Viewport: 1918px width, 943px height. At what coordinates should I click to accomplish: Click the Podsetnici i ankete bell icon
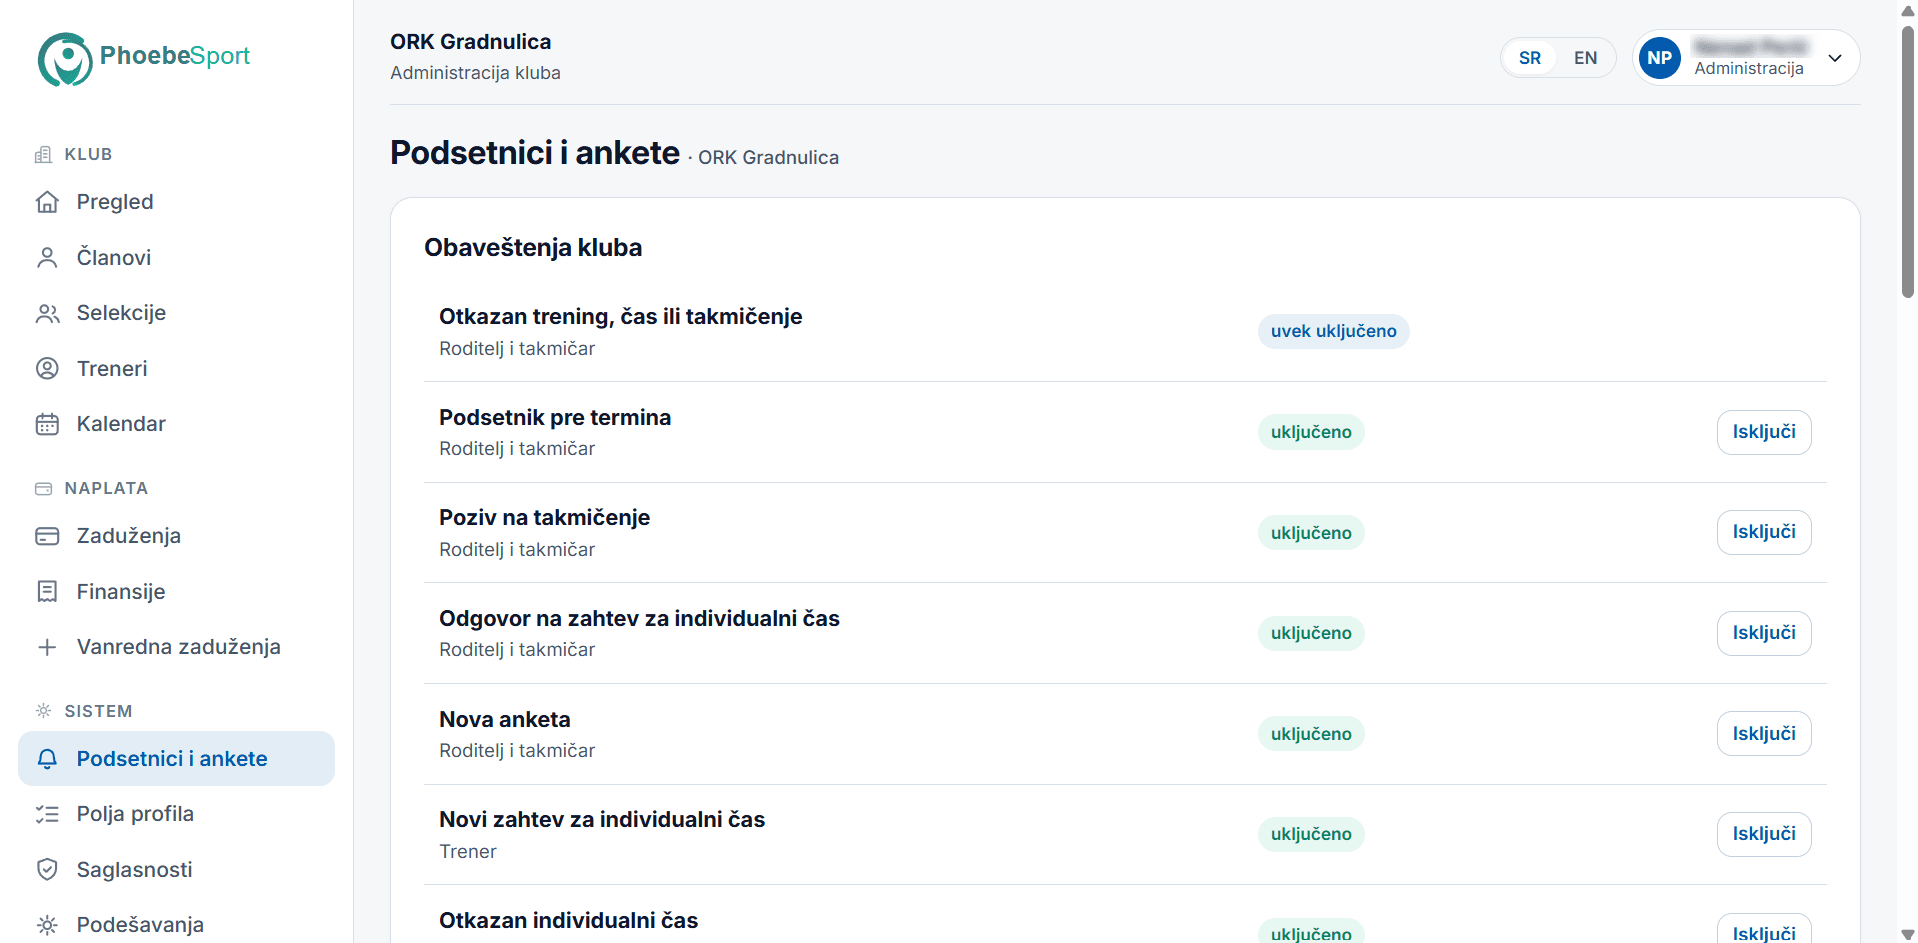[x=47, y=759]
